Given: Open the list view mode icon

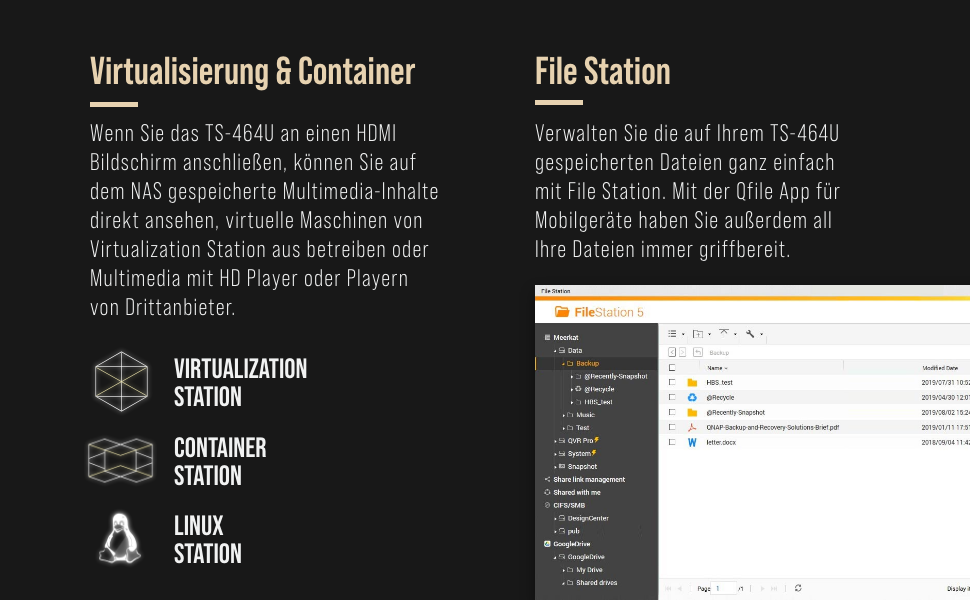Looking at the screenshot, I should [672, 334].
